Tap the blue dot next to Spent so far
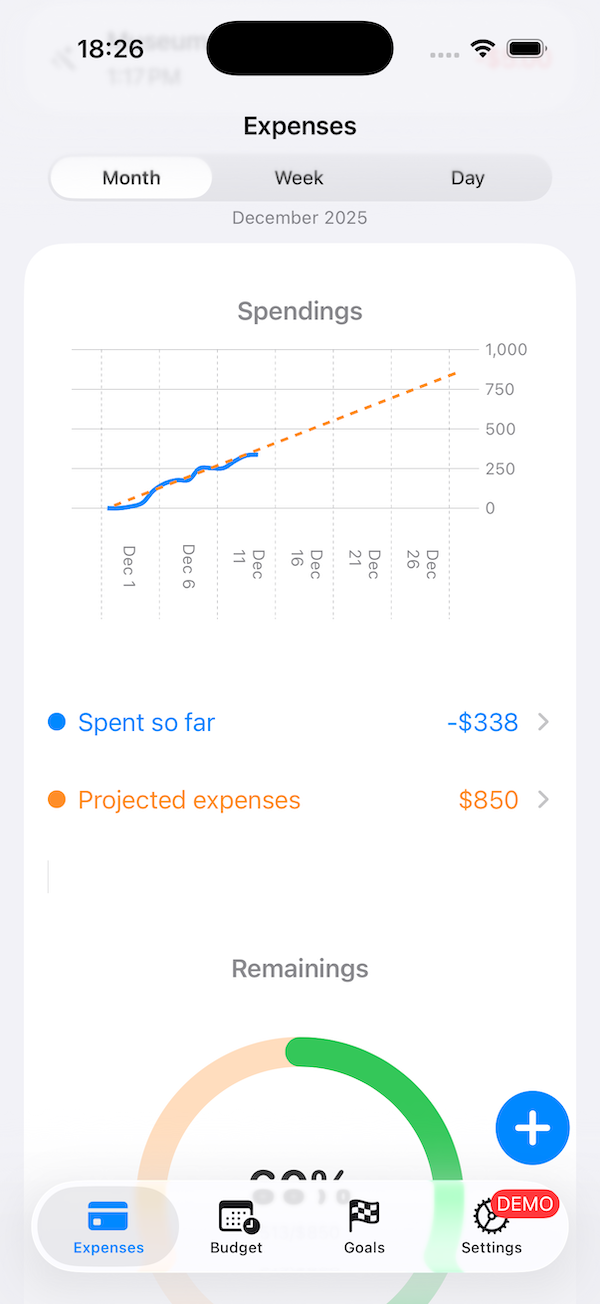 pyautogui.click(x=57, y=722)
